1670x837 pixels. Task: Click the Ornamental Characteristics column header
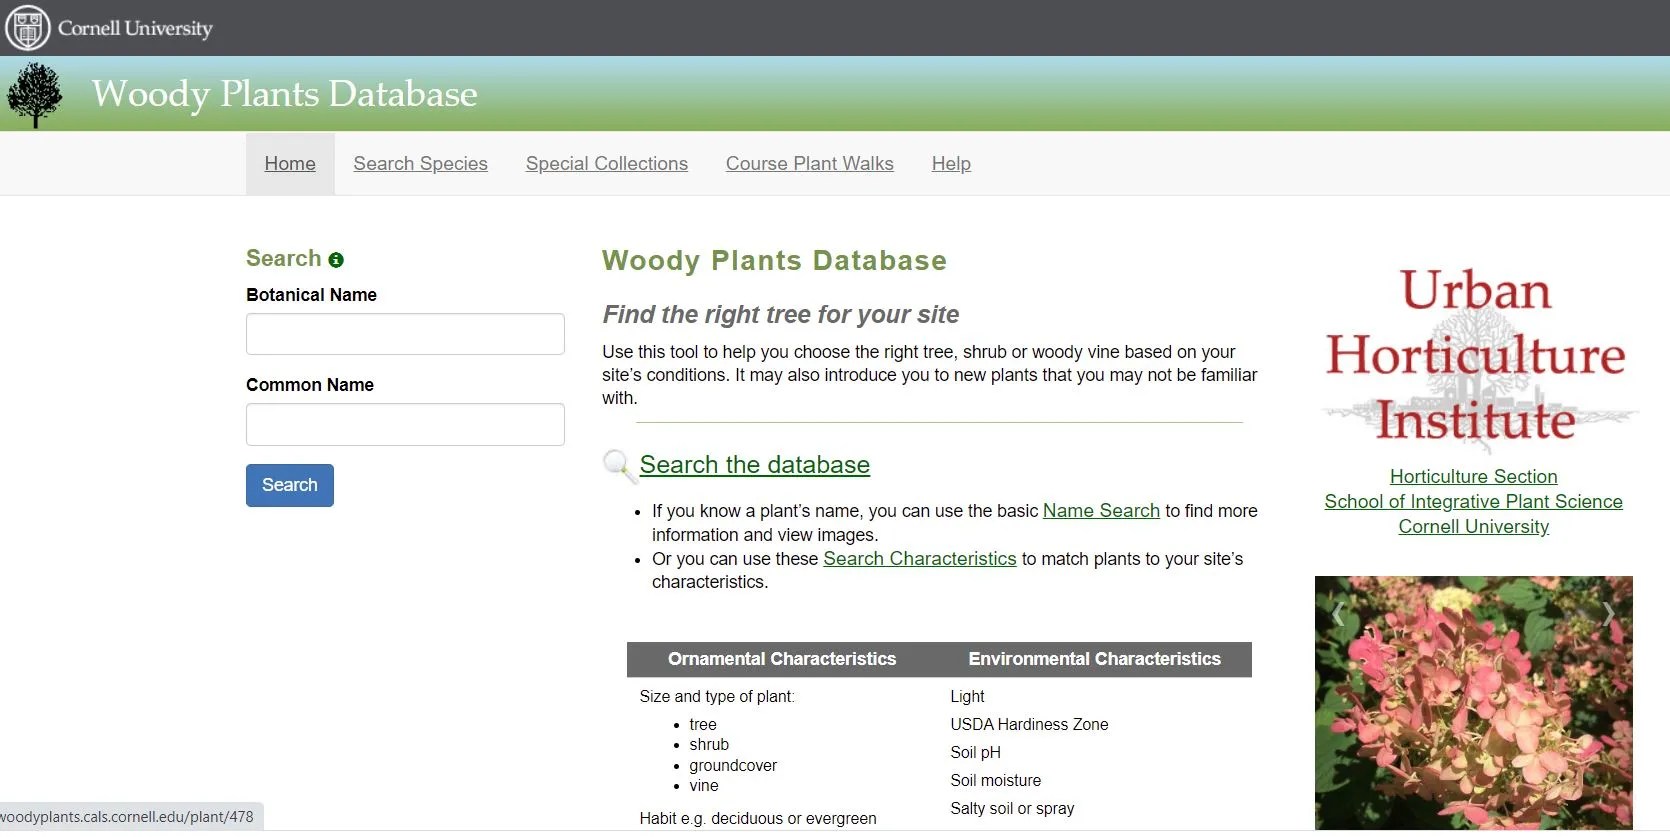click(x=782, y=659)
